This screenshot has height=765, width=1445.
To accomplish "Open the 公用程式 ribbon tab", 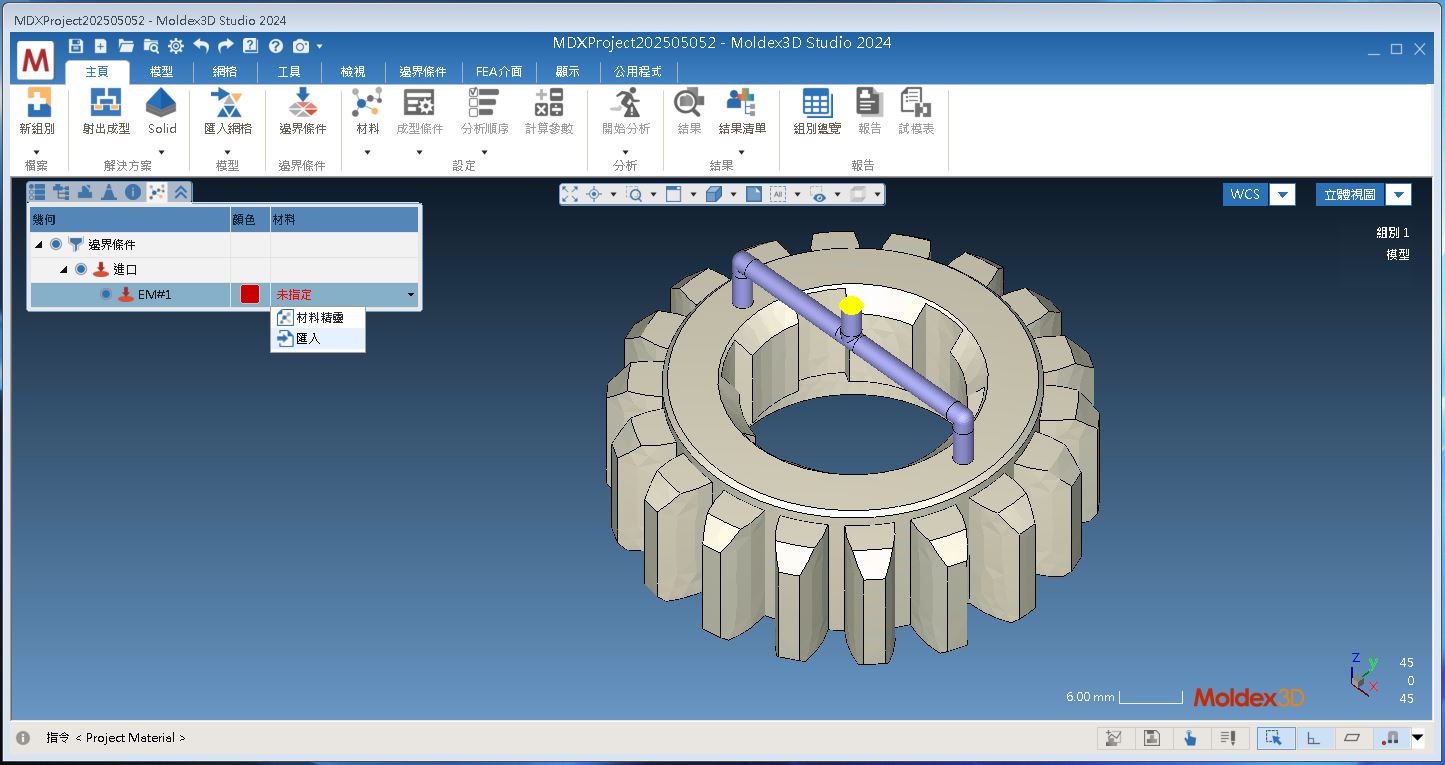I will [x=638, y=72].
